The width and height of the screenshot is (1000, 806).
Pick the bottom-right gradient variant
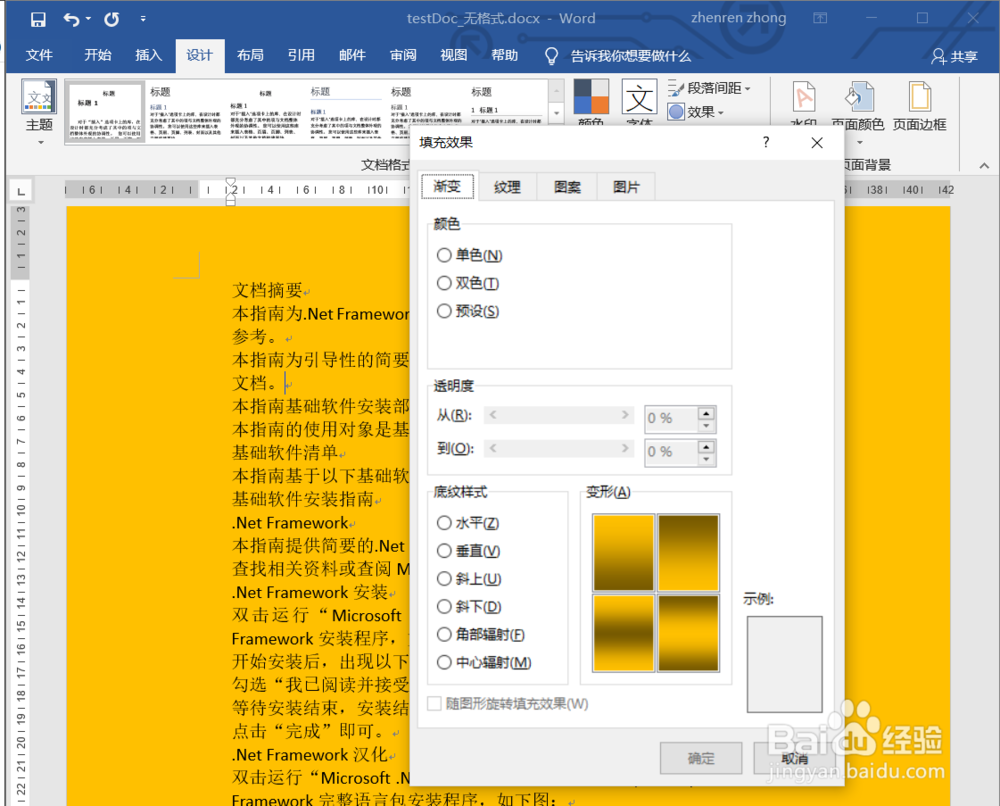(x=688, y=633)
